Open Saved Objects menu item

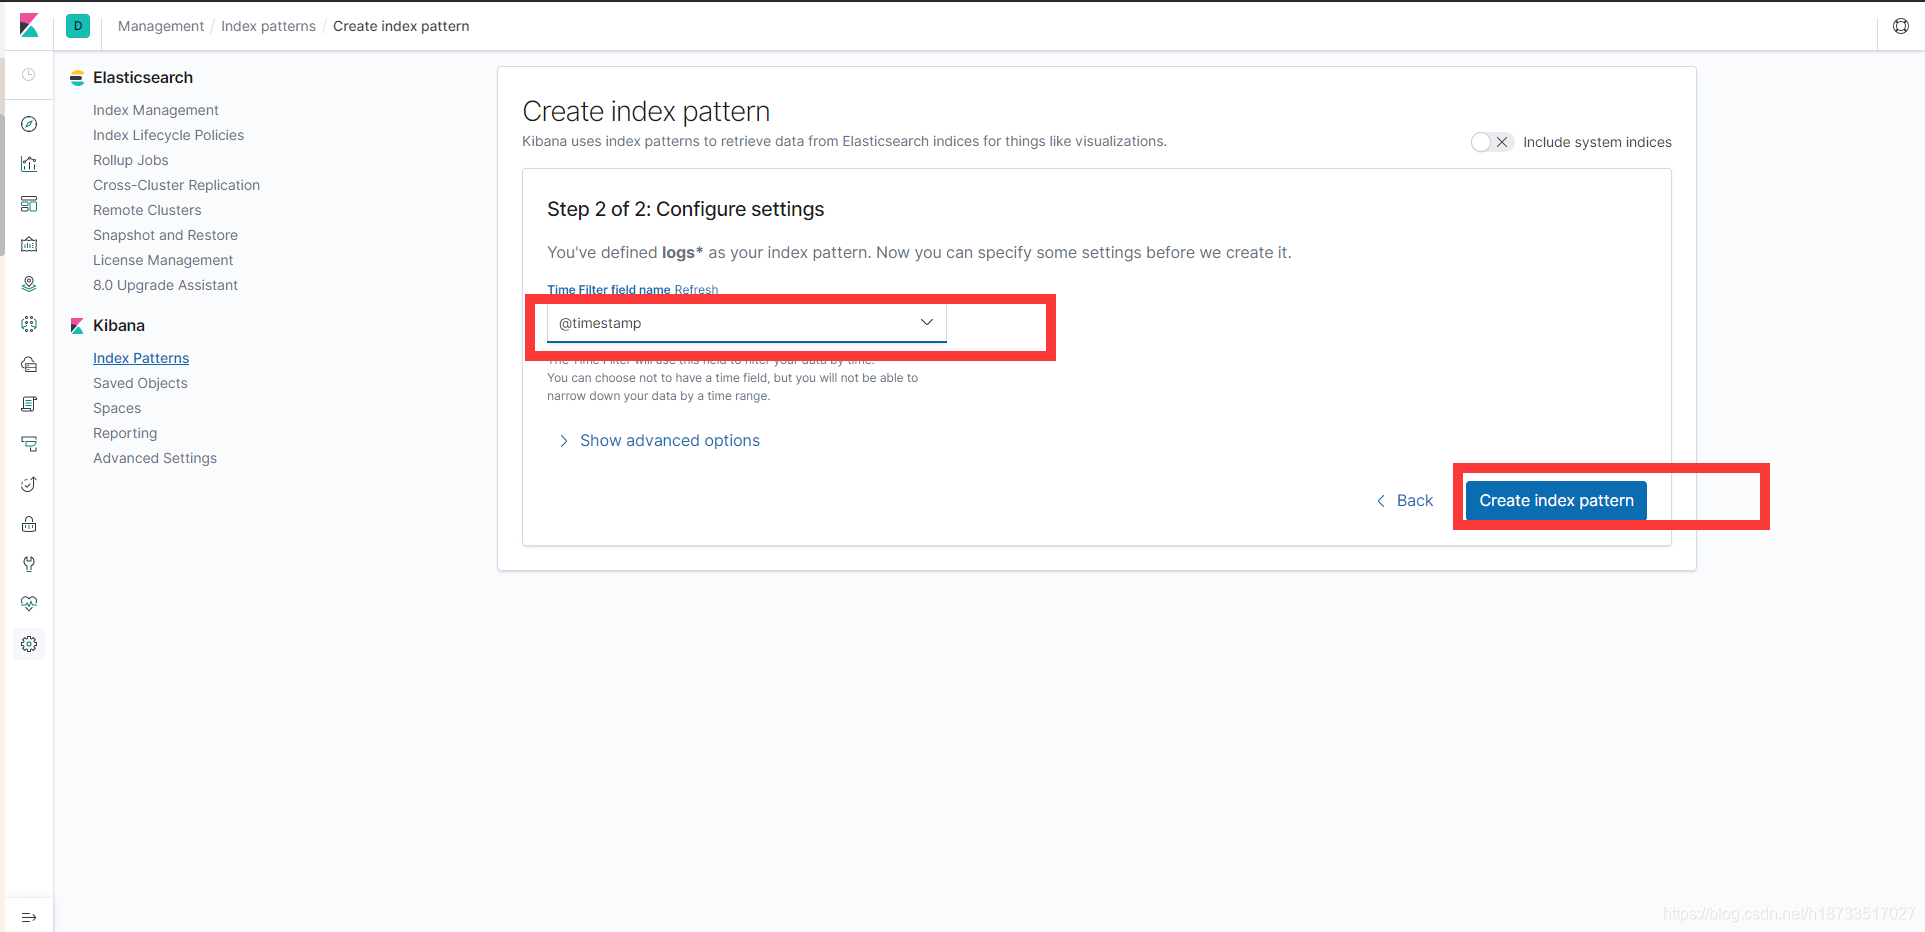[140, 383]
